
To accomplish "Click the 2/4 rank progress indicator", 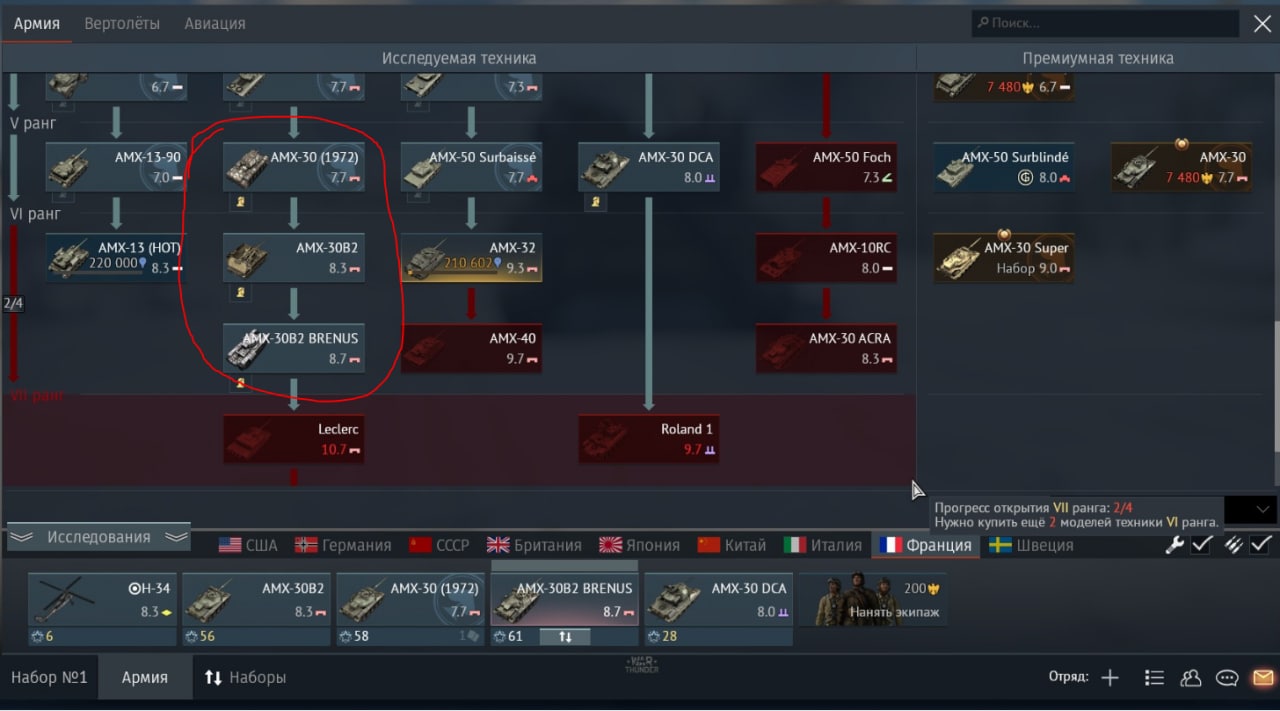I will point(13,303).
